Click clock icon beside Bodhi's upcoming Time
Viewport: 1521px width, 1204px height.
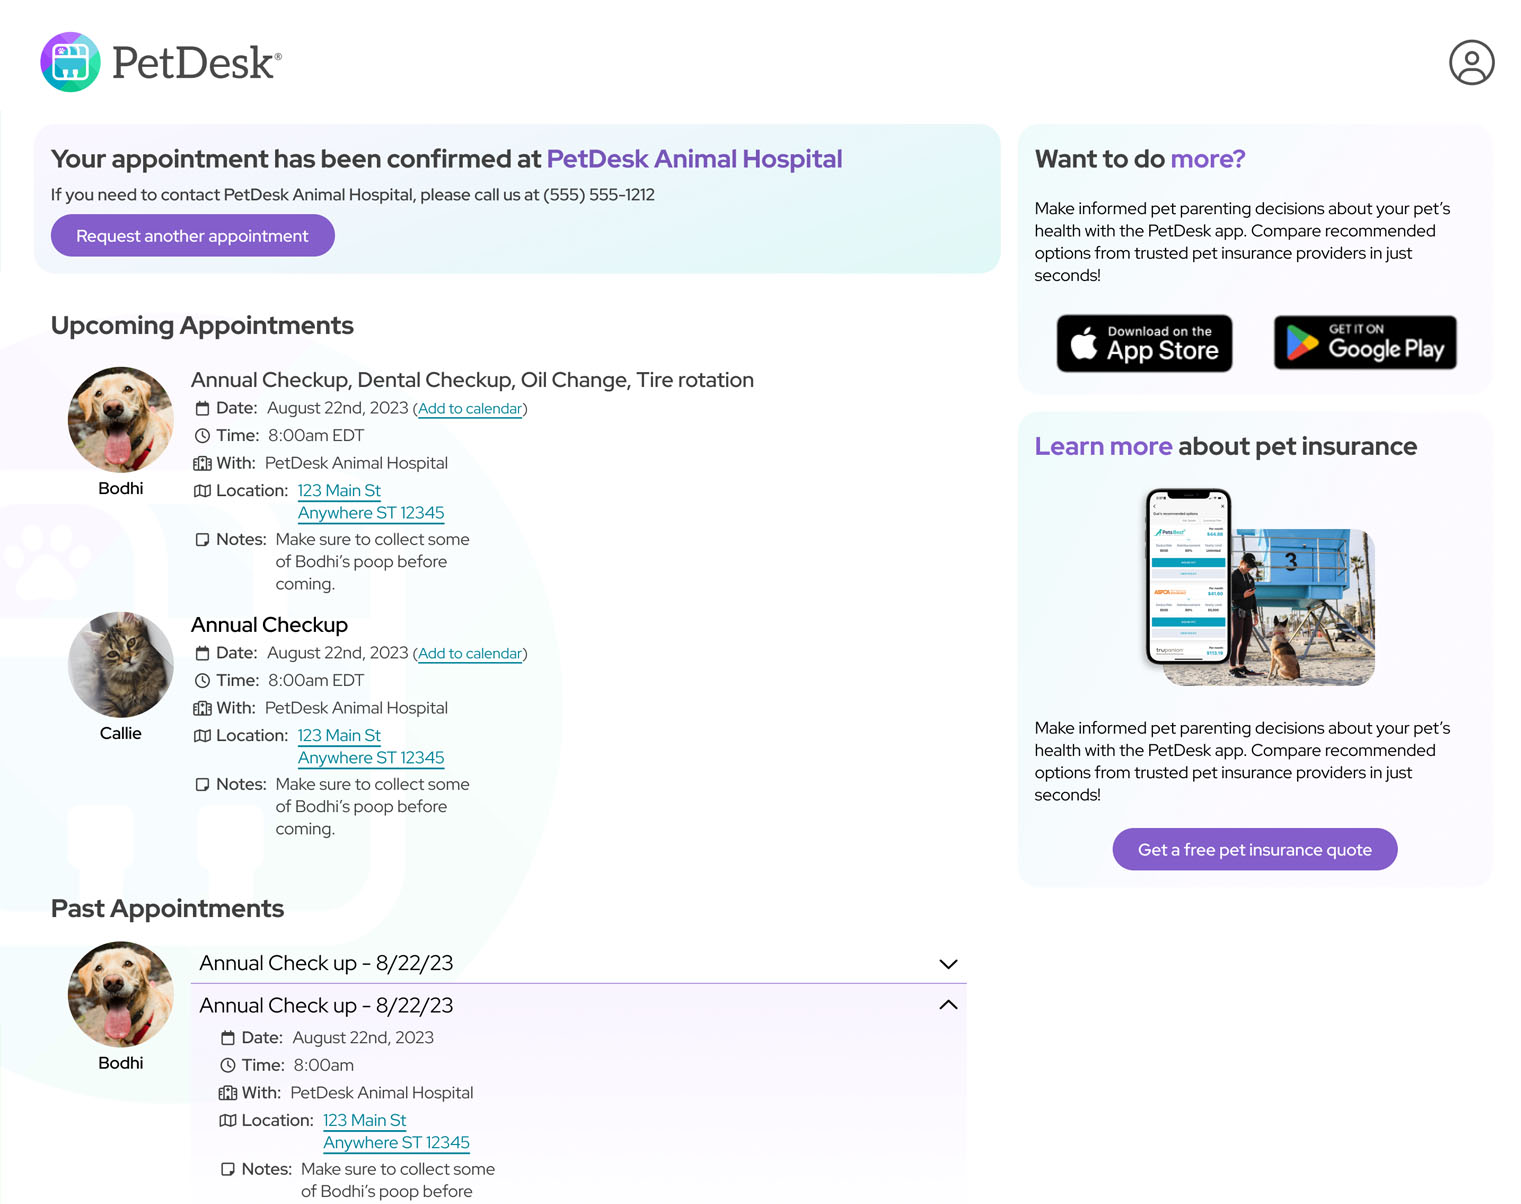(202, 436)
